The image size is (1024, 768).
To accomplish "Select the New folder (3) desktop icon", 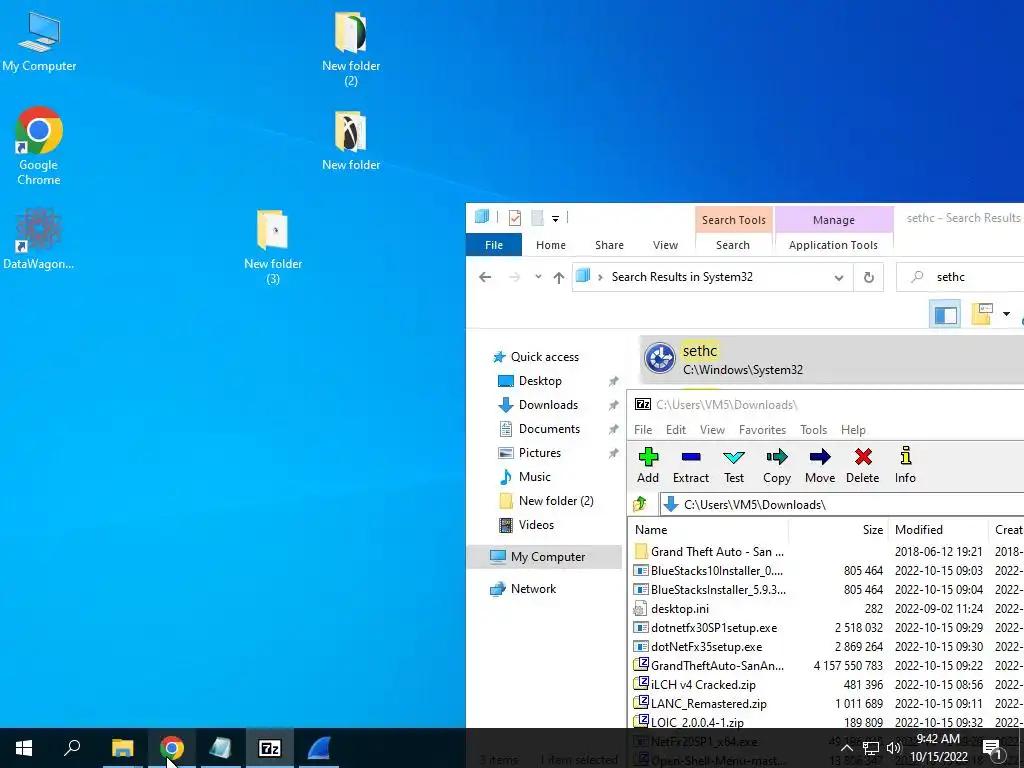I will (x=273, y=247).
